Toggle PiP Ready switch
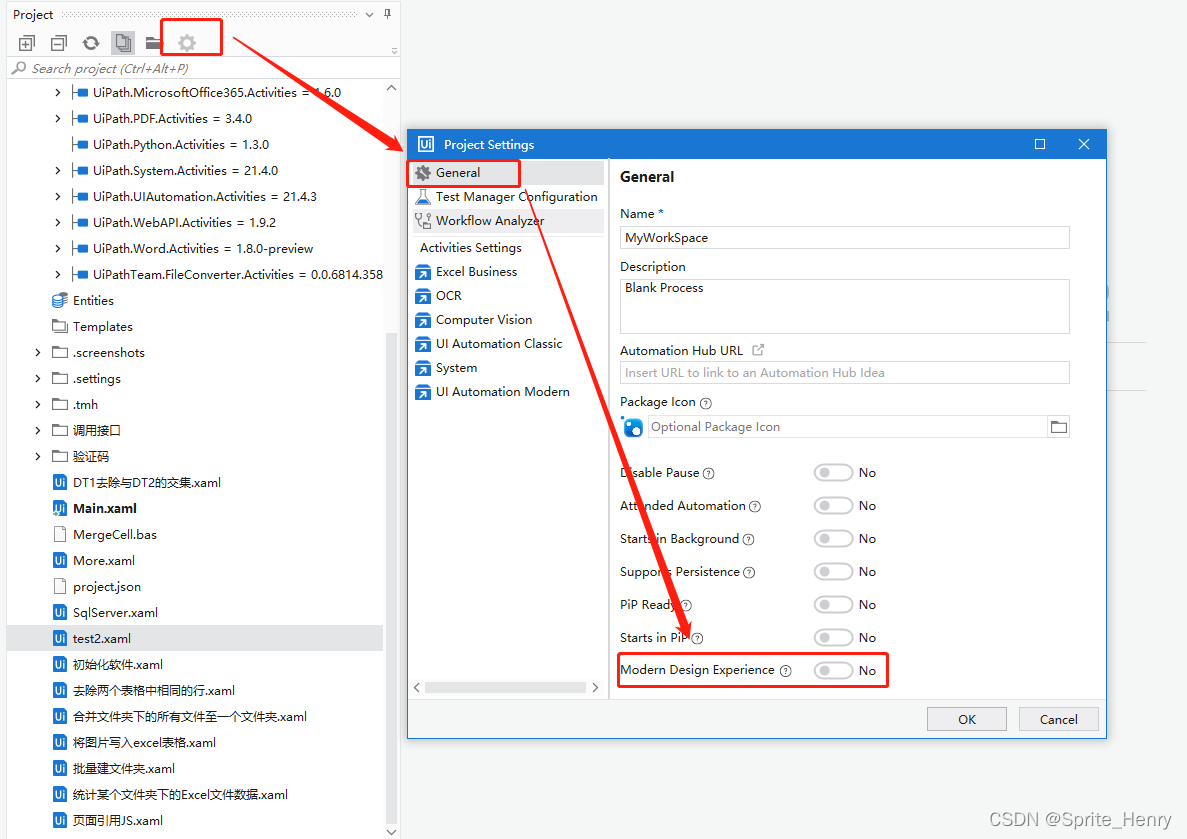The image size is (1187, 839). click(x=833, y=604)
